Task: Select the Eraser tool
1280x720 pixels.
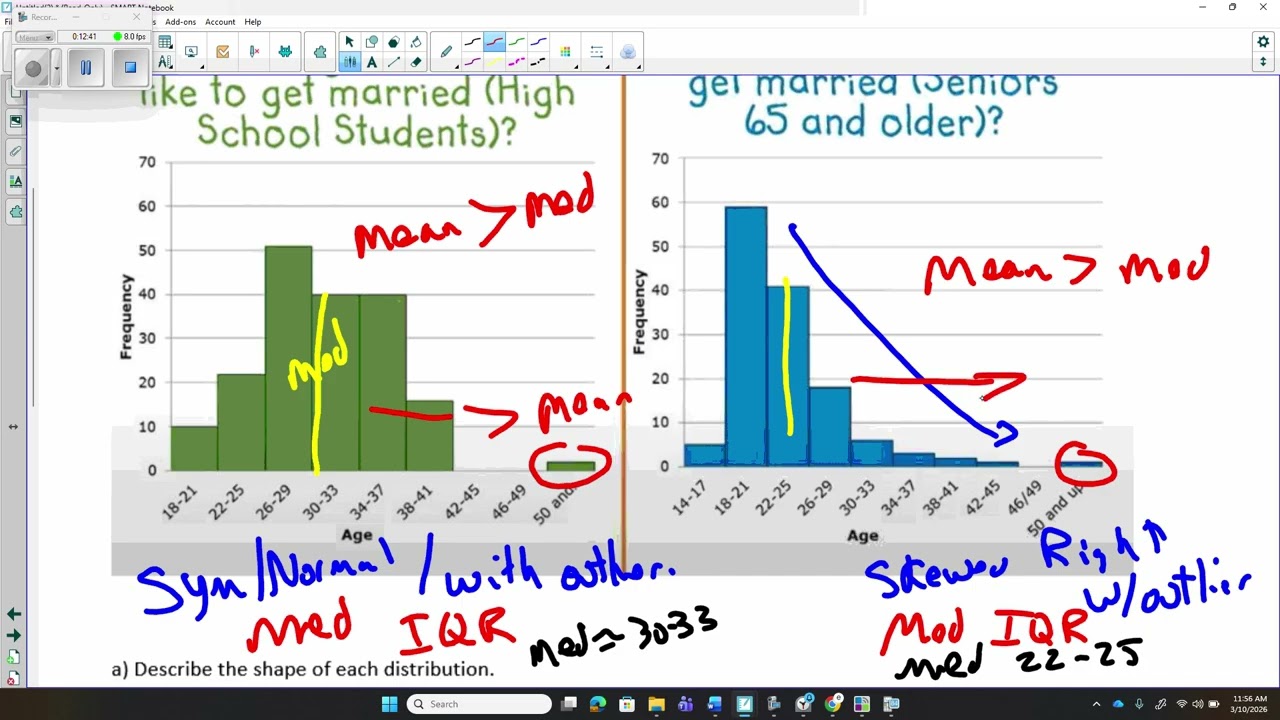Action: [415, 62]
